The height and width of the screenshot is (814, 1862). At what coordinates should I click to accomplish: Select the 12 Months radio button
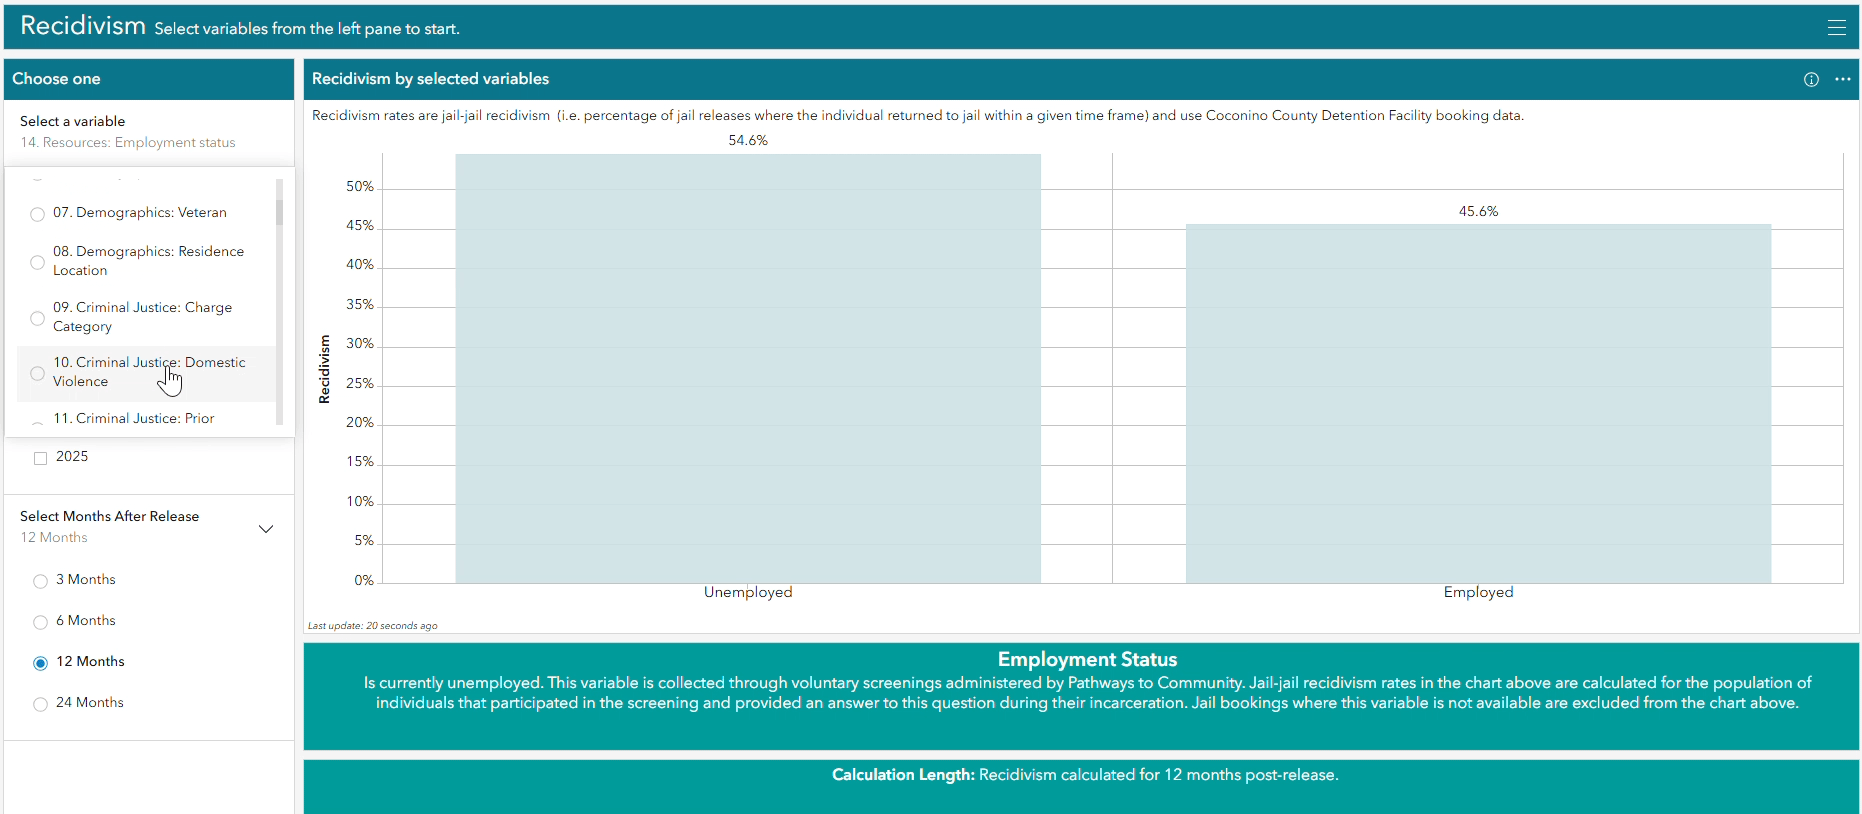pyautogui.click(x=41, y=663)
